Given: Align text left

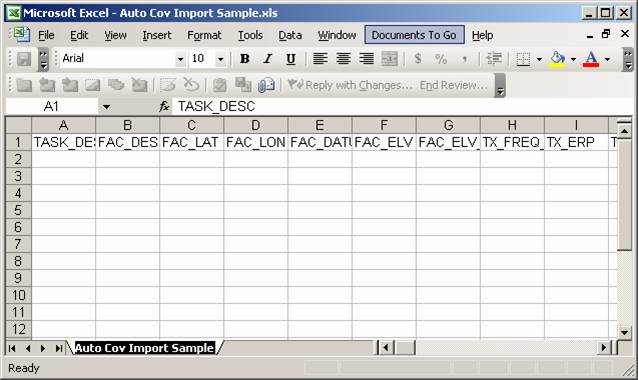Looking at the screenshot, I should (320, 59).
